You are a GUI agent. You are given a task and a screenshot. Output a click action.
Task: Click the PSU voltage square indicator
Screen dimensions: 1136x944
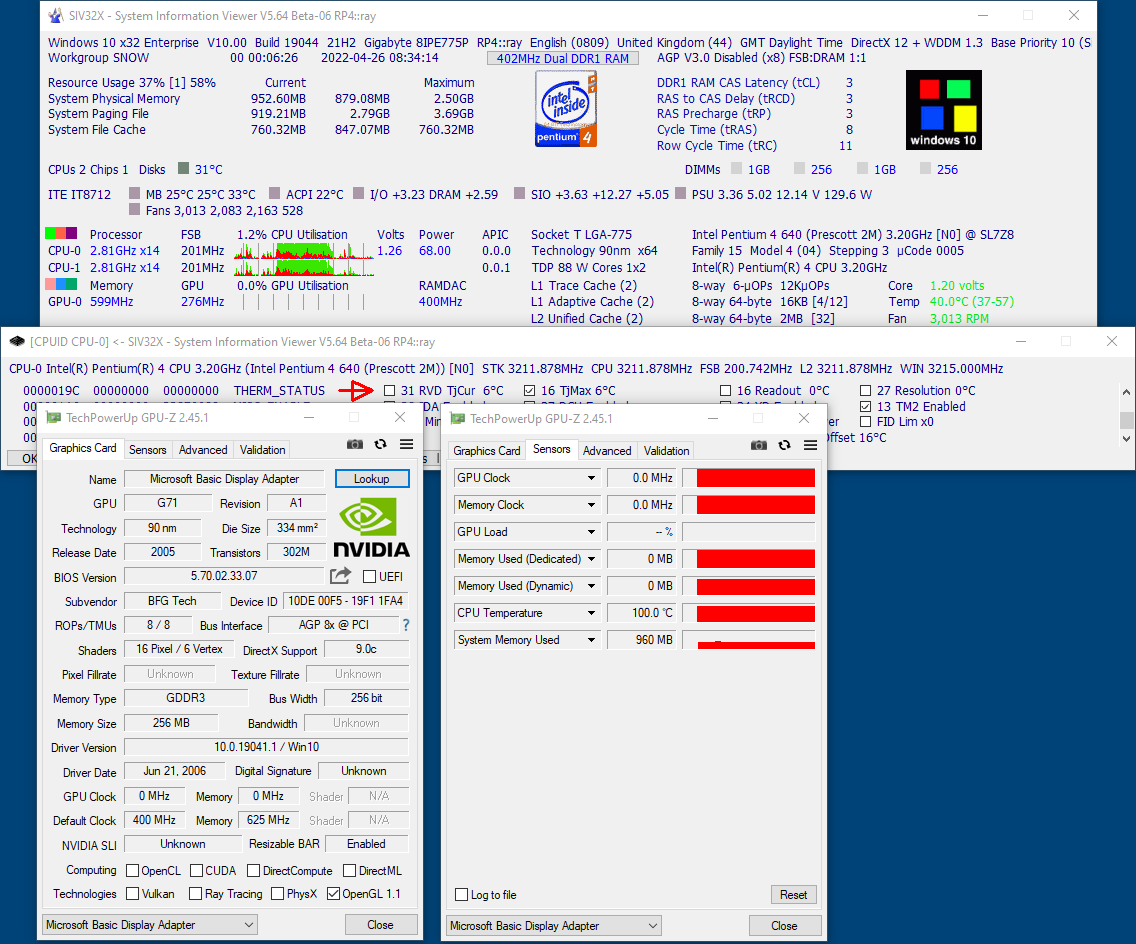680,193
